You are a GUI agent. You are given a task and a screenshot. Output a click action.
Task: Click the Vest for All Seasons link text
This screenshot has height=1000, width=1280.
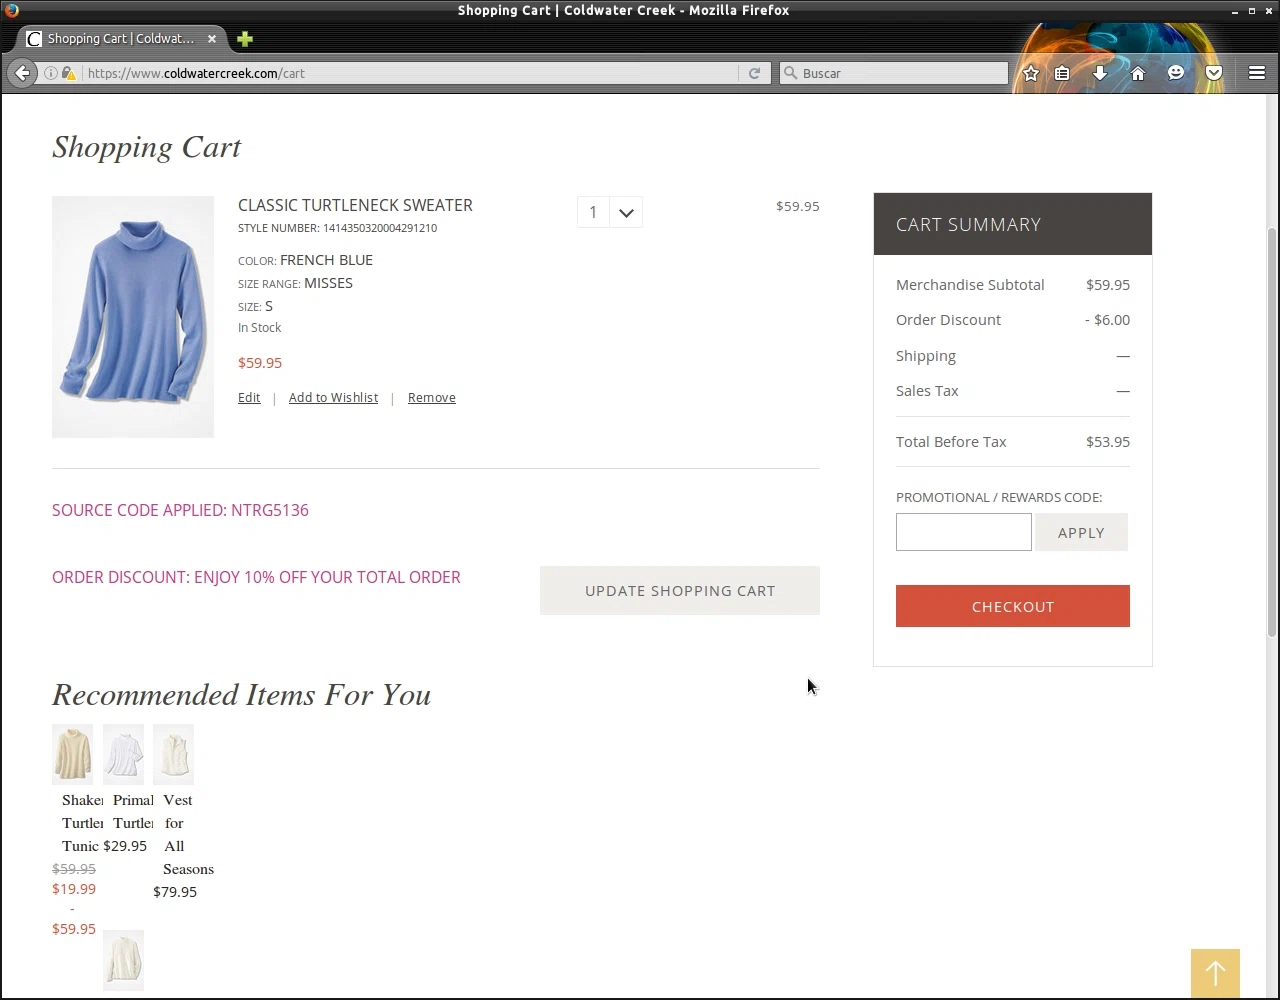(188, 834)
